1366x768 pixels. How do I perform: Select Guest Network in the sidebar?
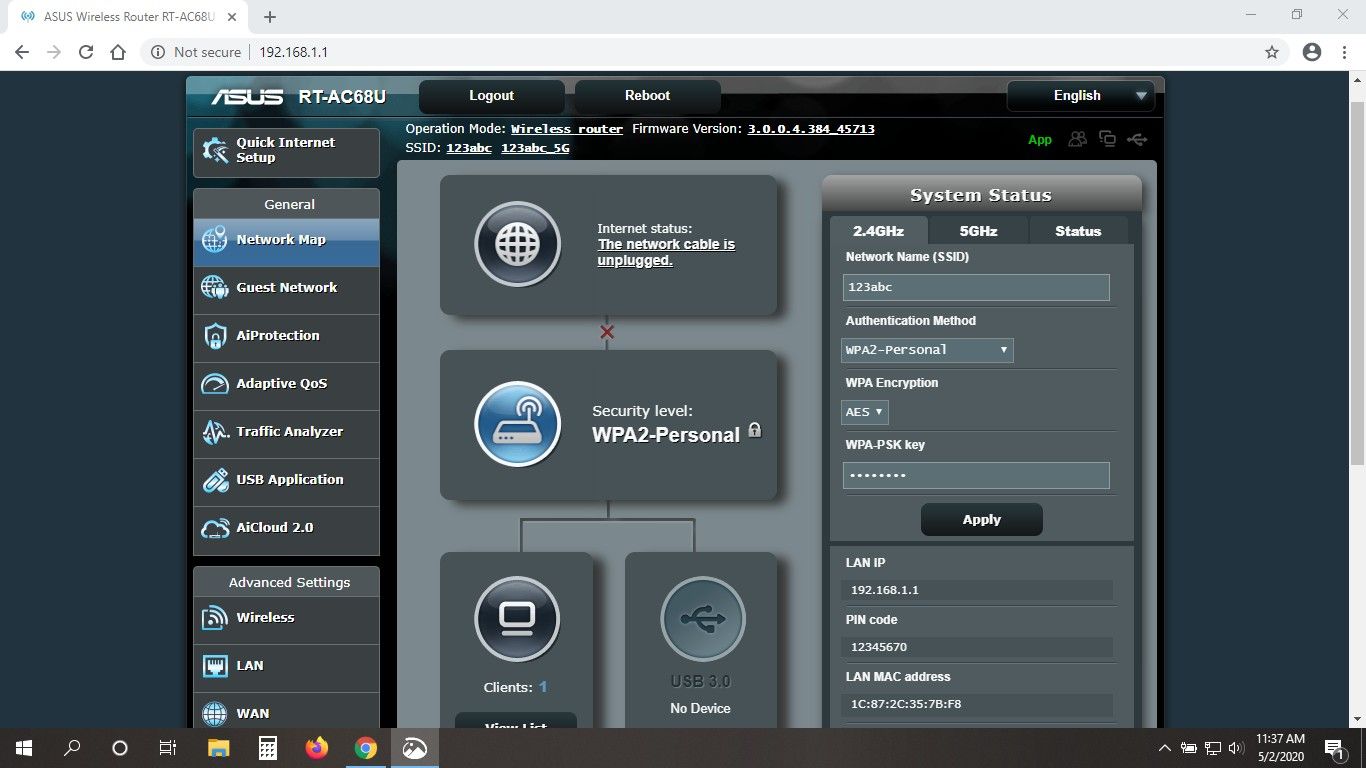286,288
